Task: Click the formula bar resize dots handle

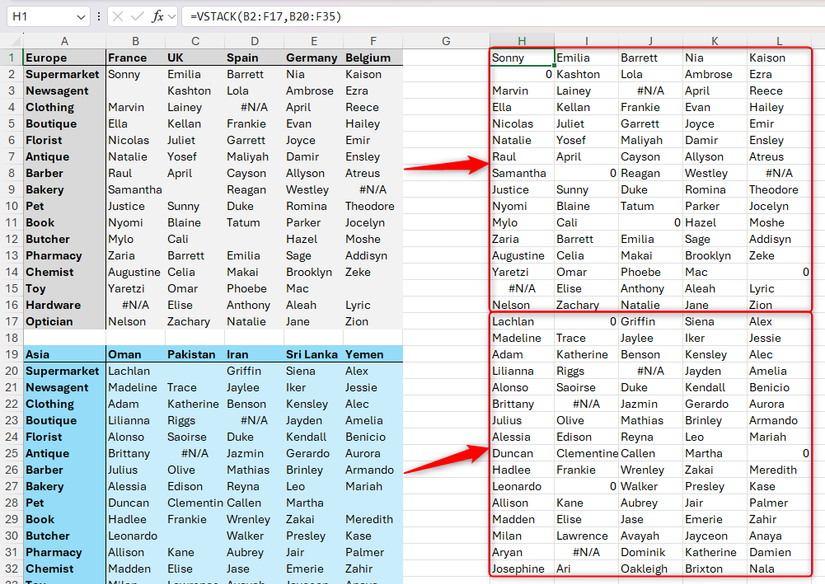Action: [98, 17]
